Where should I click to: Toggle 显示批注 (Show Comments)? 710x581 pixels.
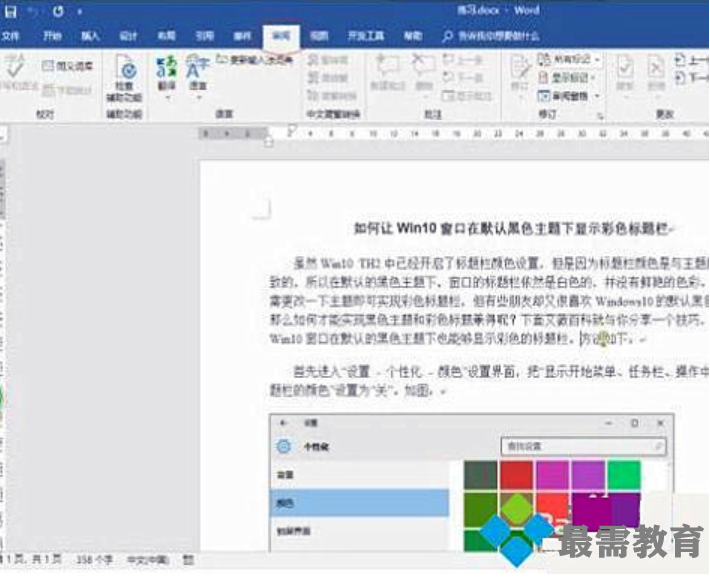coord(467,96)
